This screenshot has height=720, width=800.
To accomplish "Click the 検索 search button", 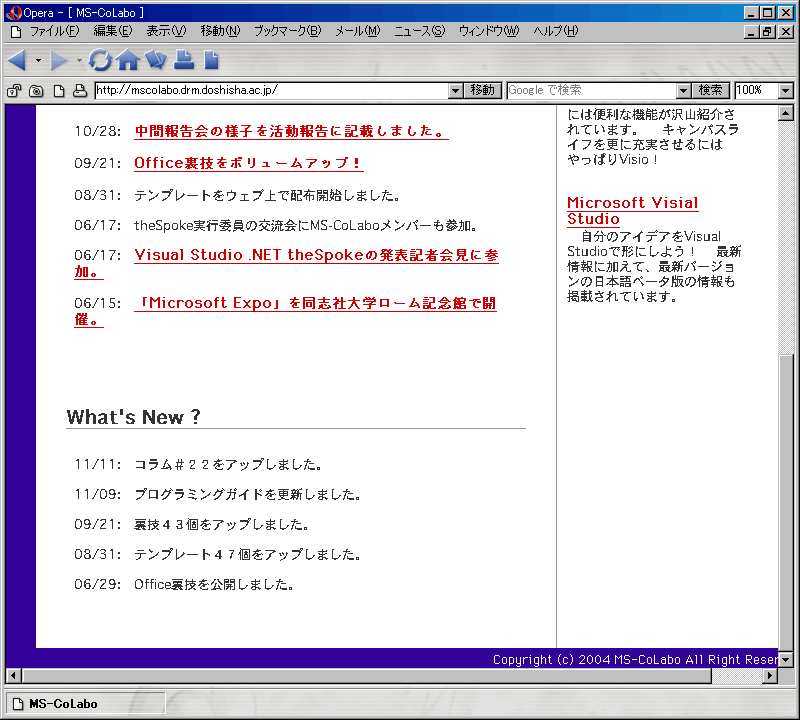I will [x=711, y=90].
